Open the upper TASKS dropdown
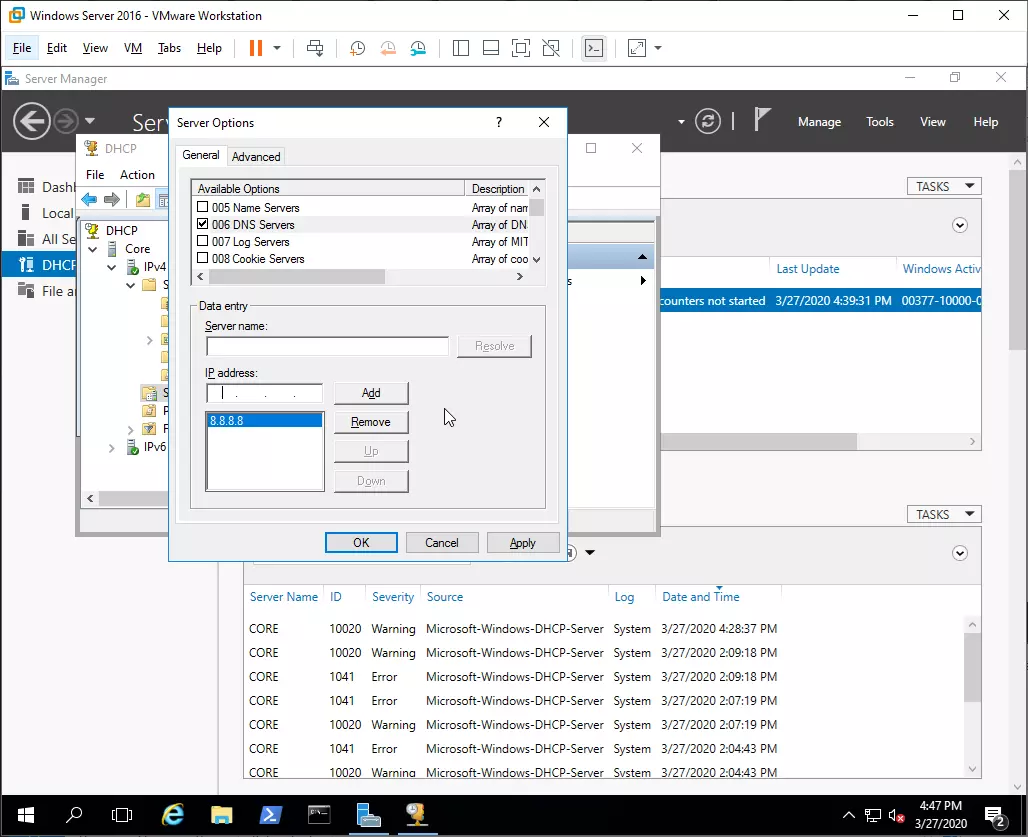Image resolution: width=1028 pixels, height=837 pixels. coord(944,186)
